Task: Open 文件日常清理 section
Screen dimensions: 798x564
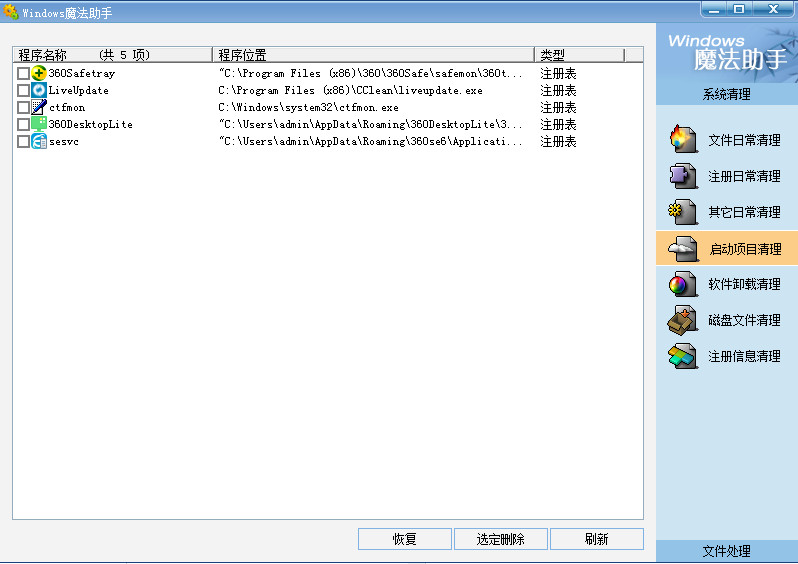Action: 727,140
